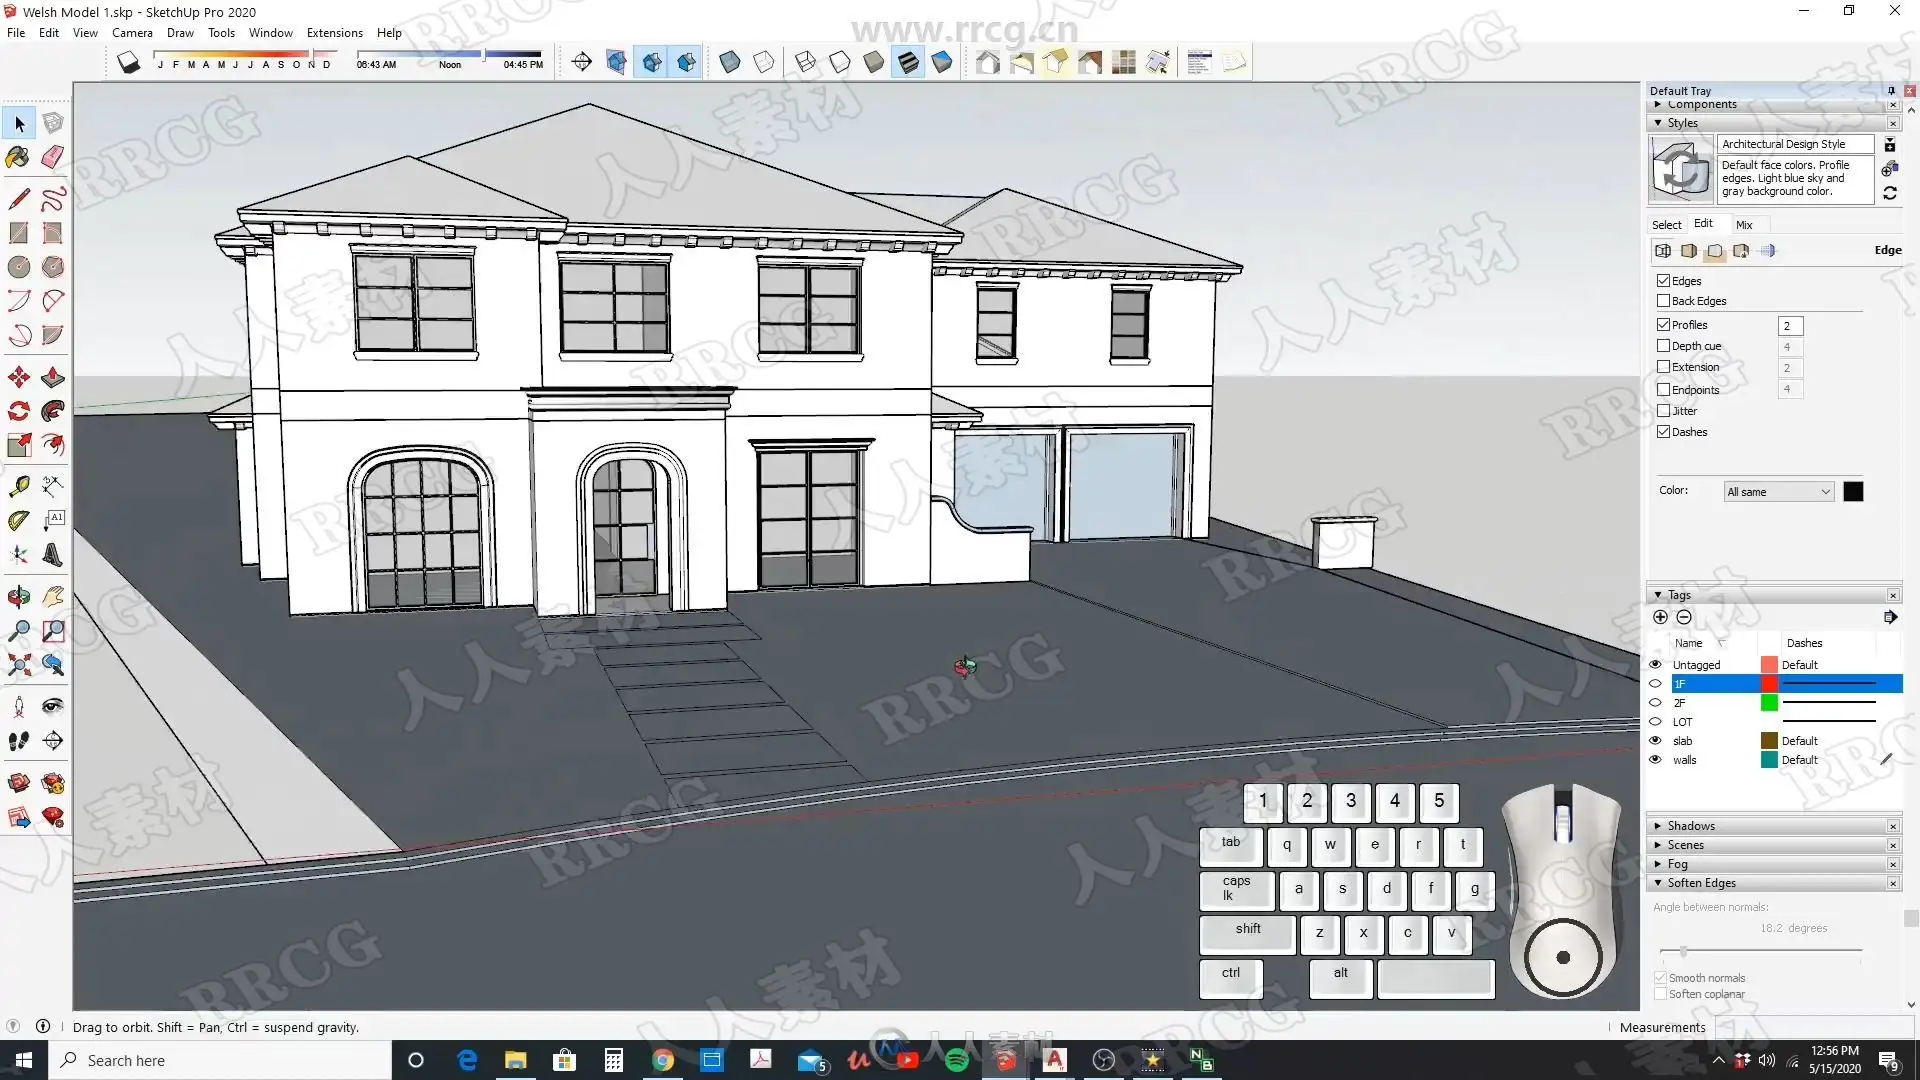Select the Paint Bucket tool

(18, 157)
